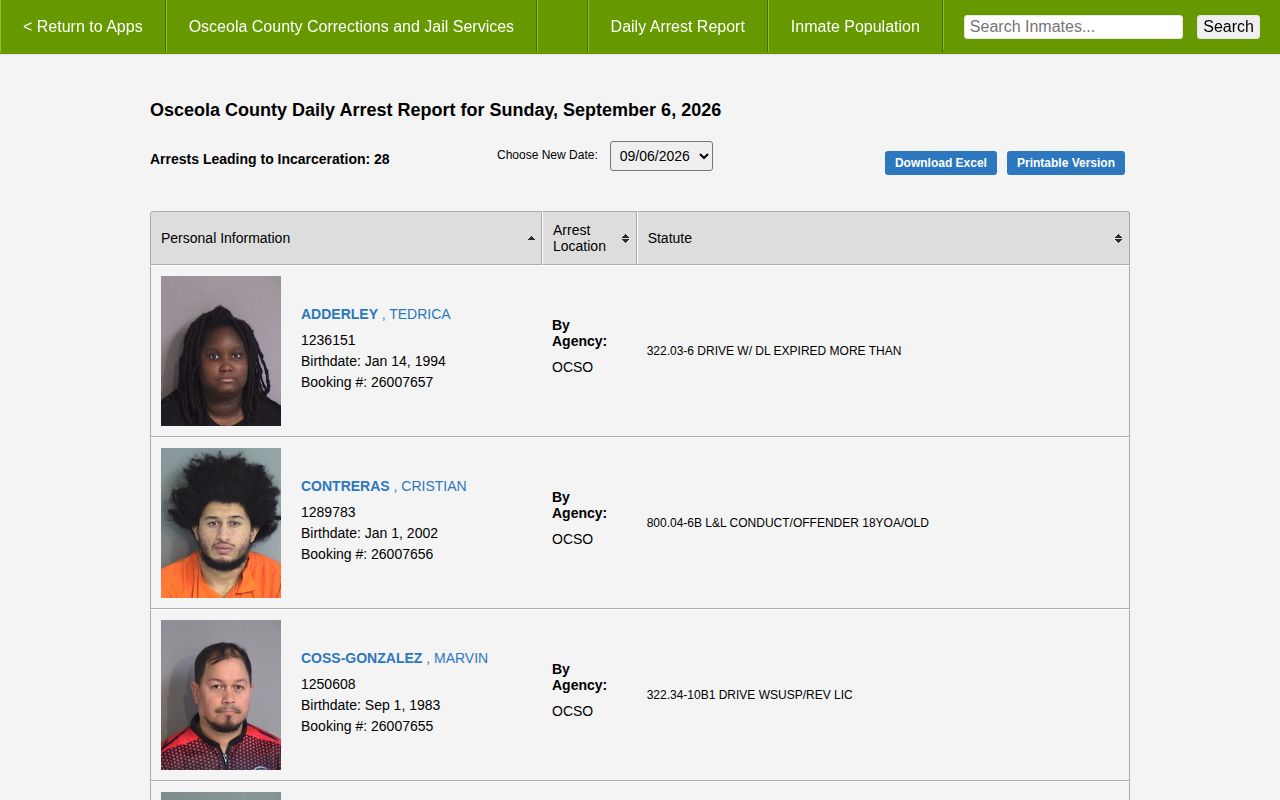View Cristian Contreras's mugshot photo
The width and height of the screenshot is (1280, 800).
221,523
